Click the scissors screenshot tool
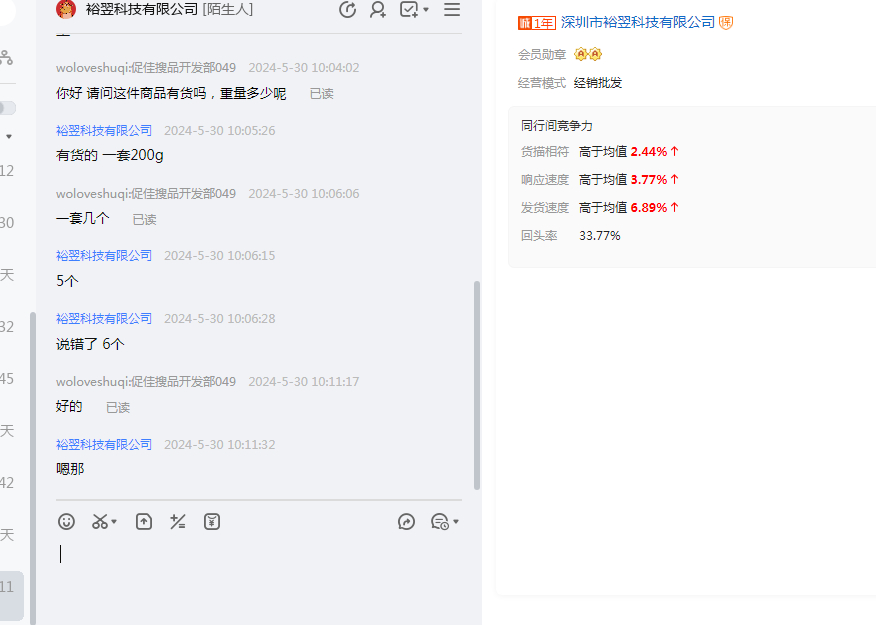The width and height of the screenshot is (876, 625). (99, 522)
